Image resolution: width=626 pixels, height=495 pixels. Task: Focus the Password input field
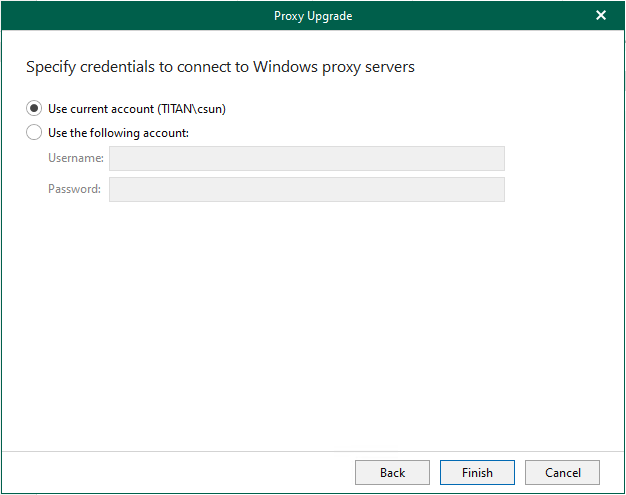(x=307, y=190)
